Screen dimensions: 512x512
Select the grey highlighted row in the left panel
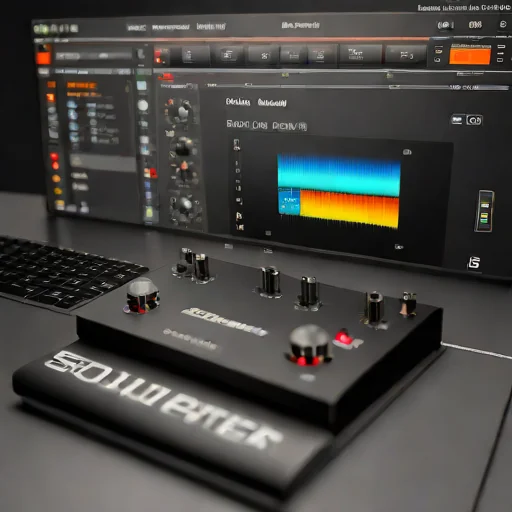[103, 163]
